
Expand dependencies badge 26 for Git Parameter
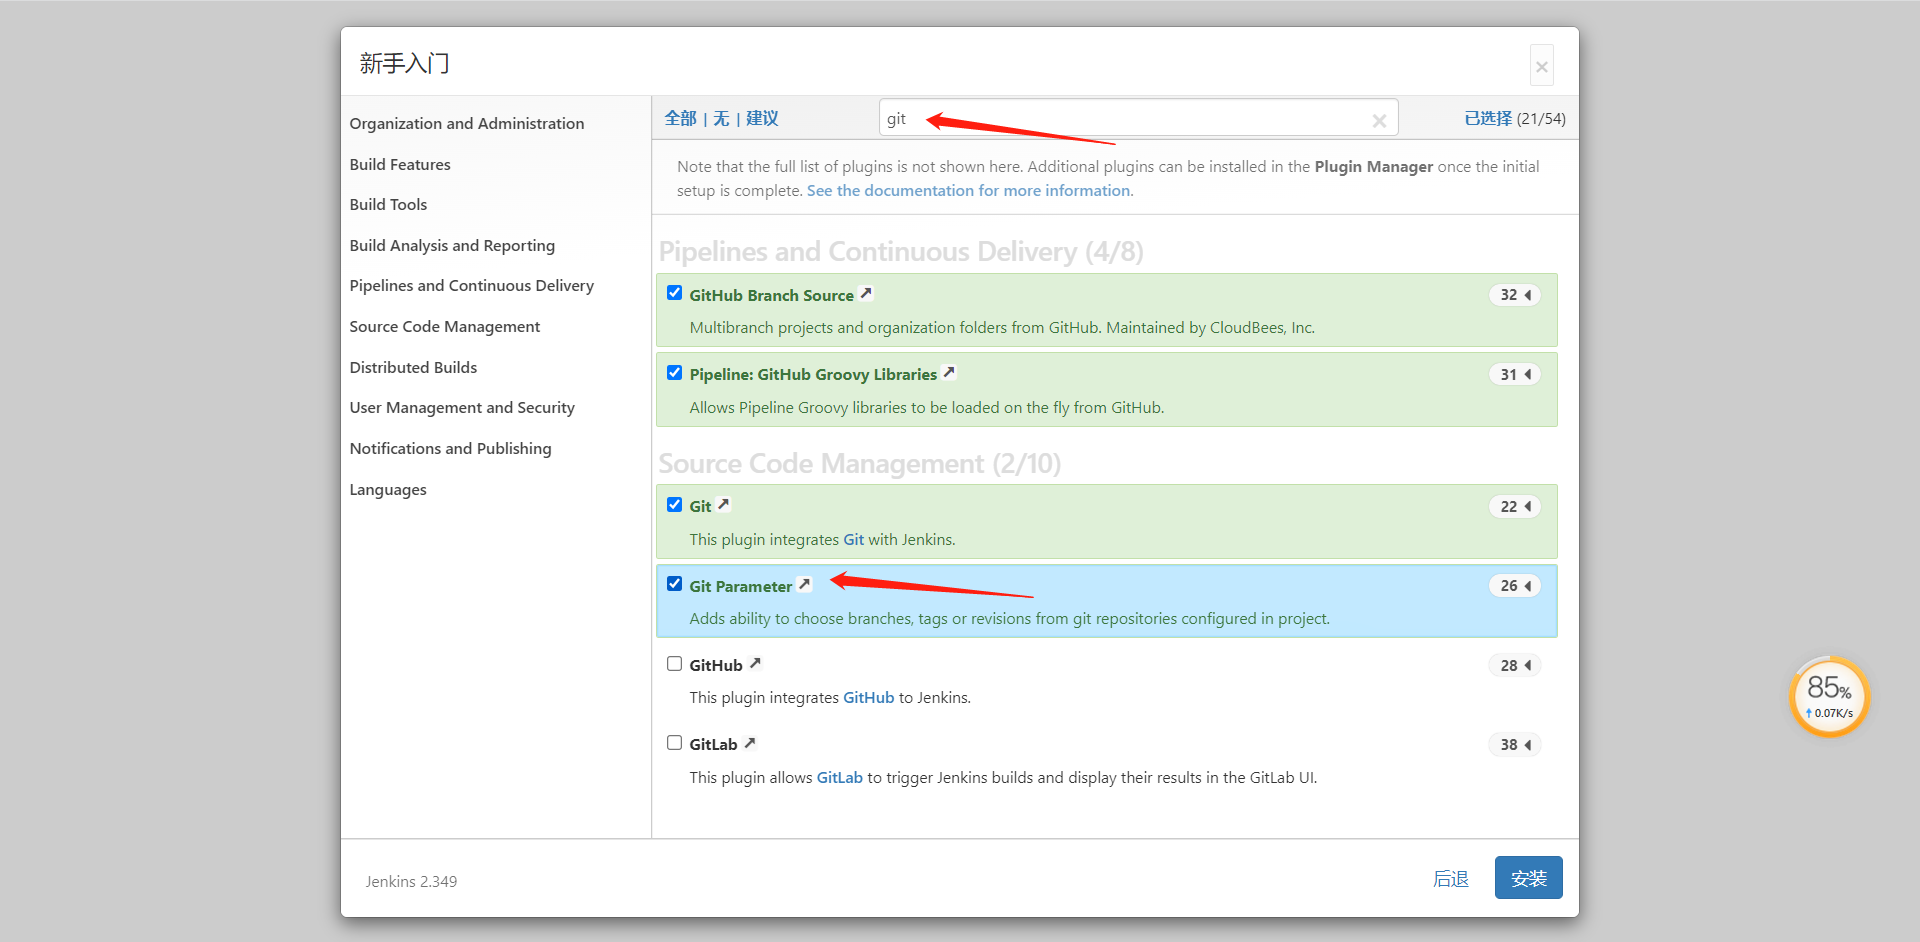(x=1515, y=586)
